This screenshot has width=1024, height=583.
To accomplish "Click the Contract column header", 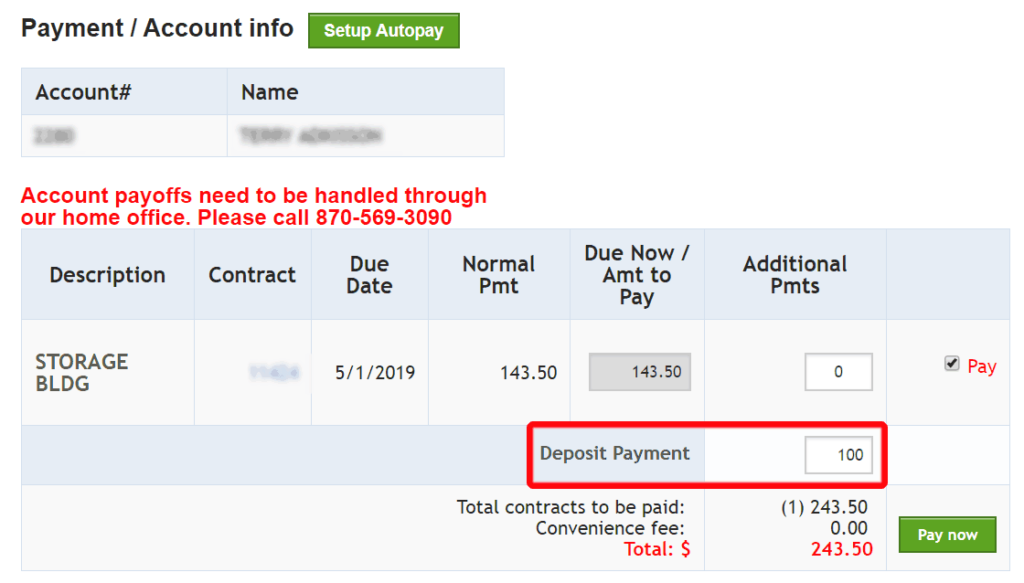I will point(252,275).
